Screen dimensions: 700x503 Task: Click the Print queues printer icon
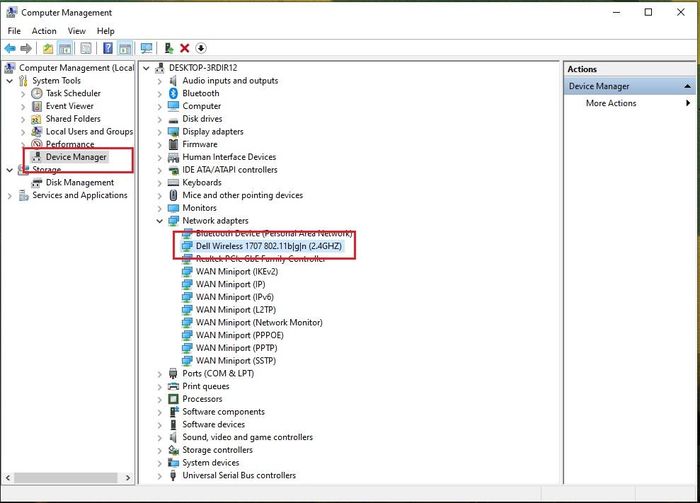pos(173,386)
